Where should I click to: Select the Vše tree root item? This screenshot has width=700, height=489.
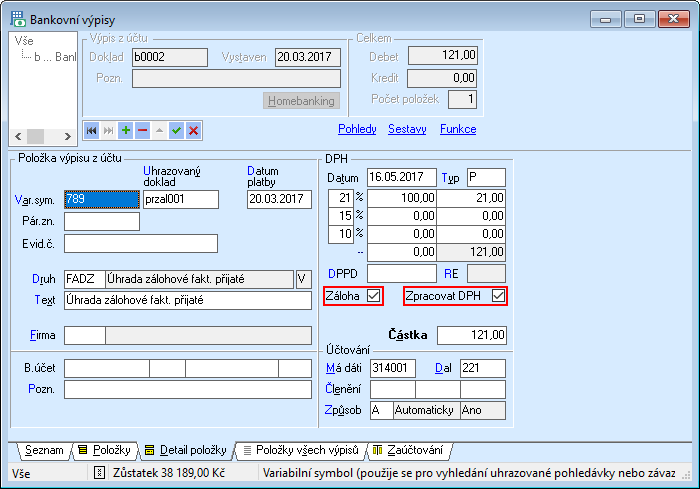click(24, 41)
